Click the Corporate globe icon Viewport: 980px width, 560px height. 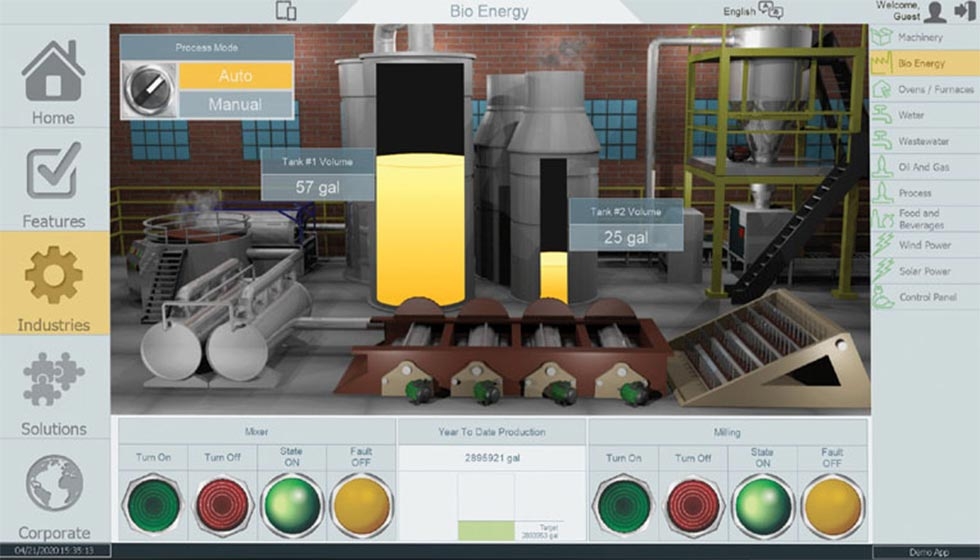(x=53, y=484)
